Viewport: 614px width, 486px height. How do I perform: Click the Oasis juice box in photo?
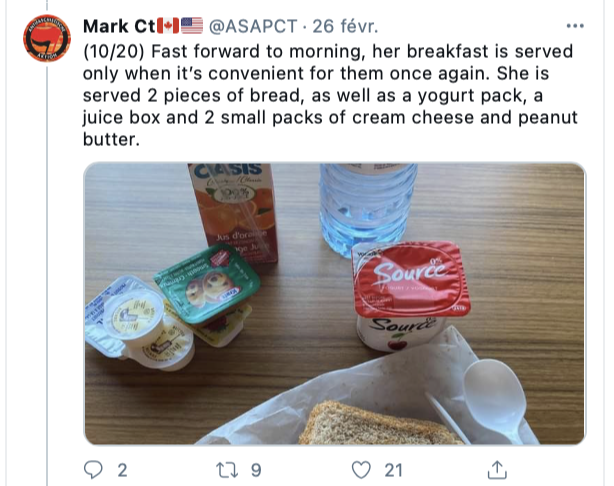point(233,211)
